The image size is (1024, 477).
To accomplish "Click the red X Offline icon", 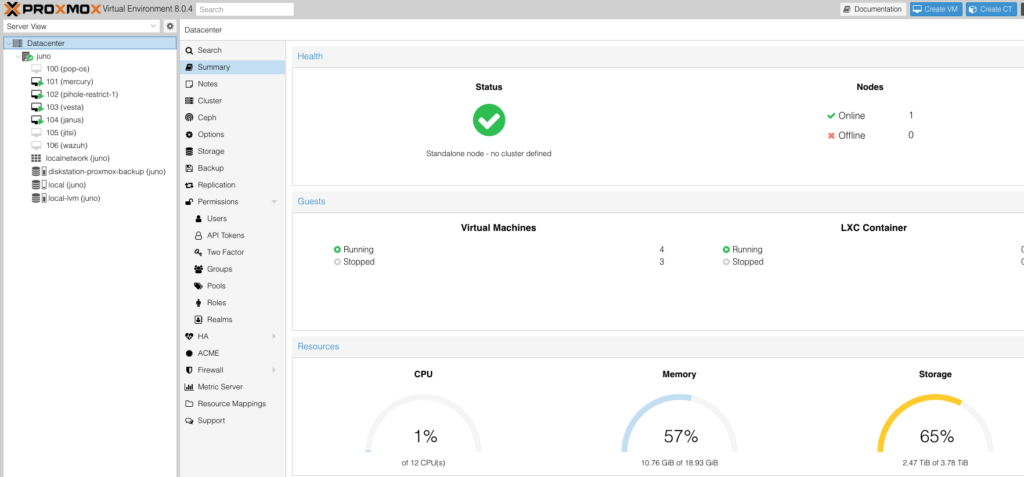I will [x=831, y=136].
